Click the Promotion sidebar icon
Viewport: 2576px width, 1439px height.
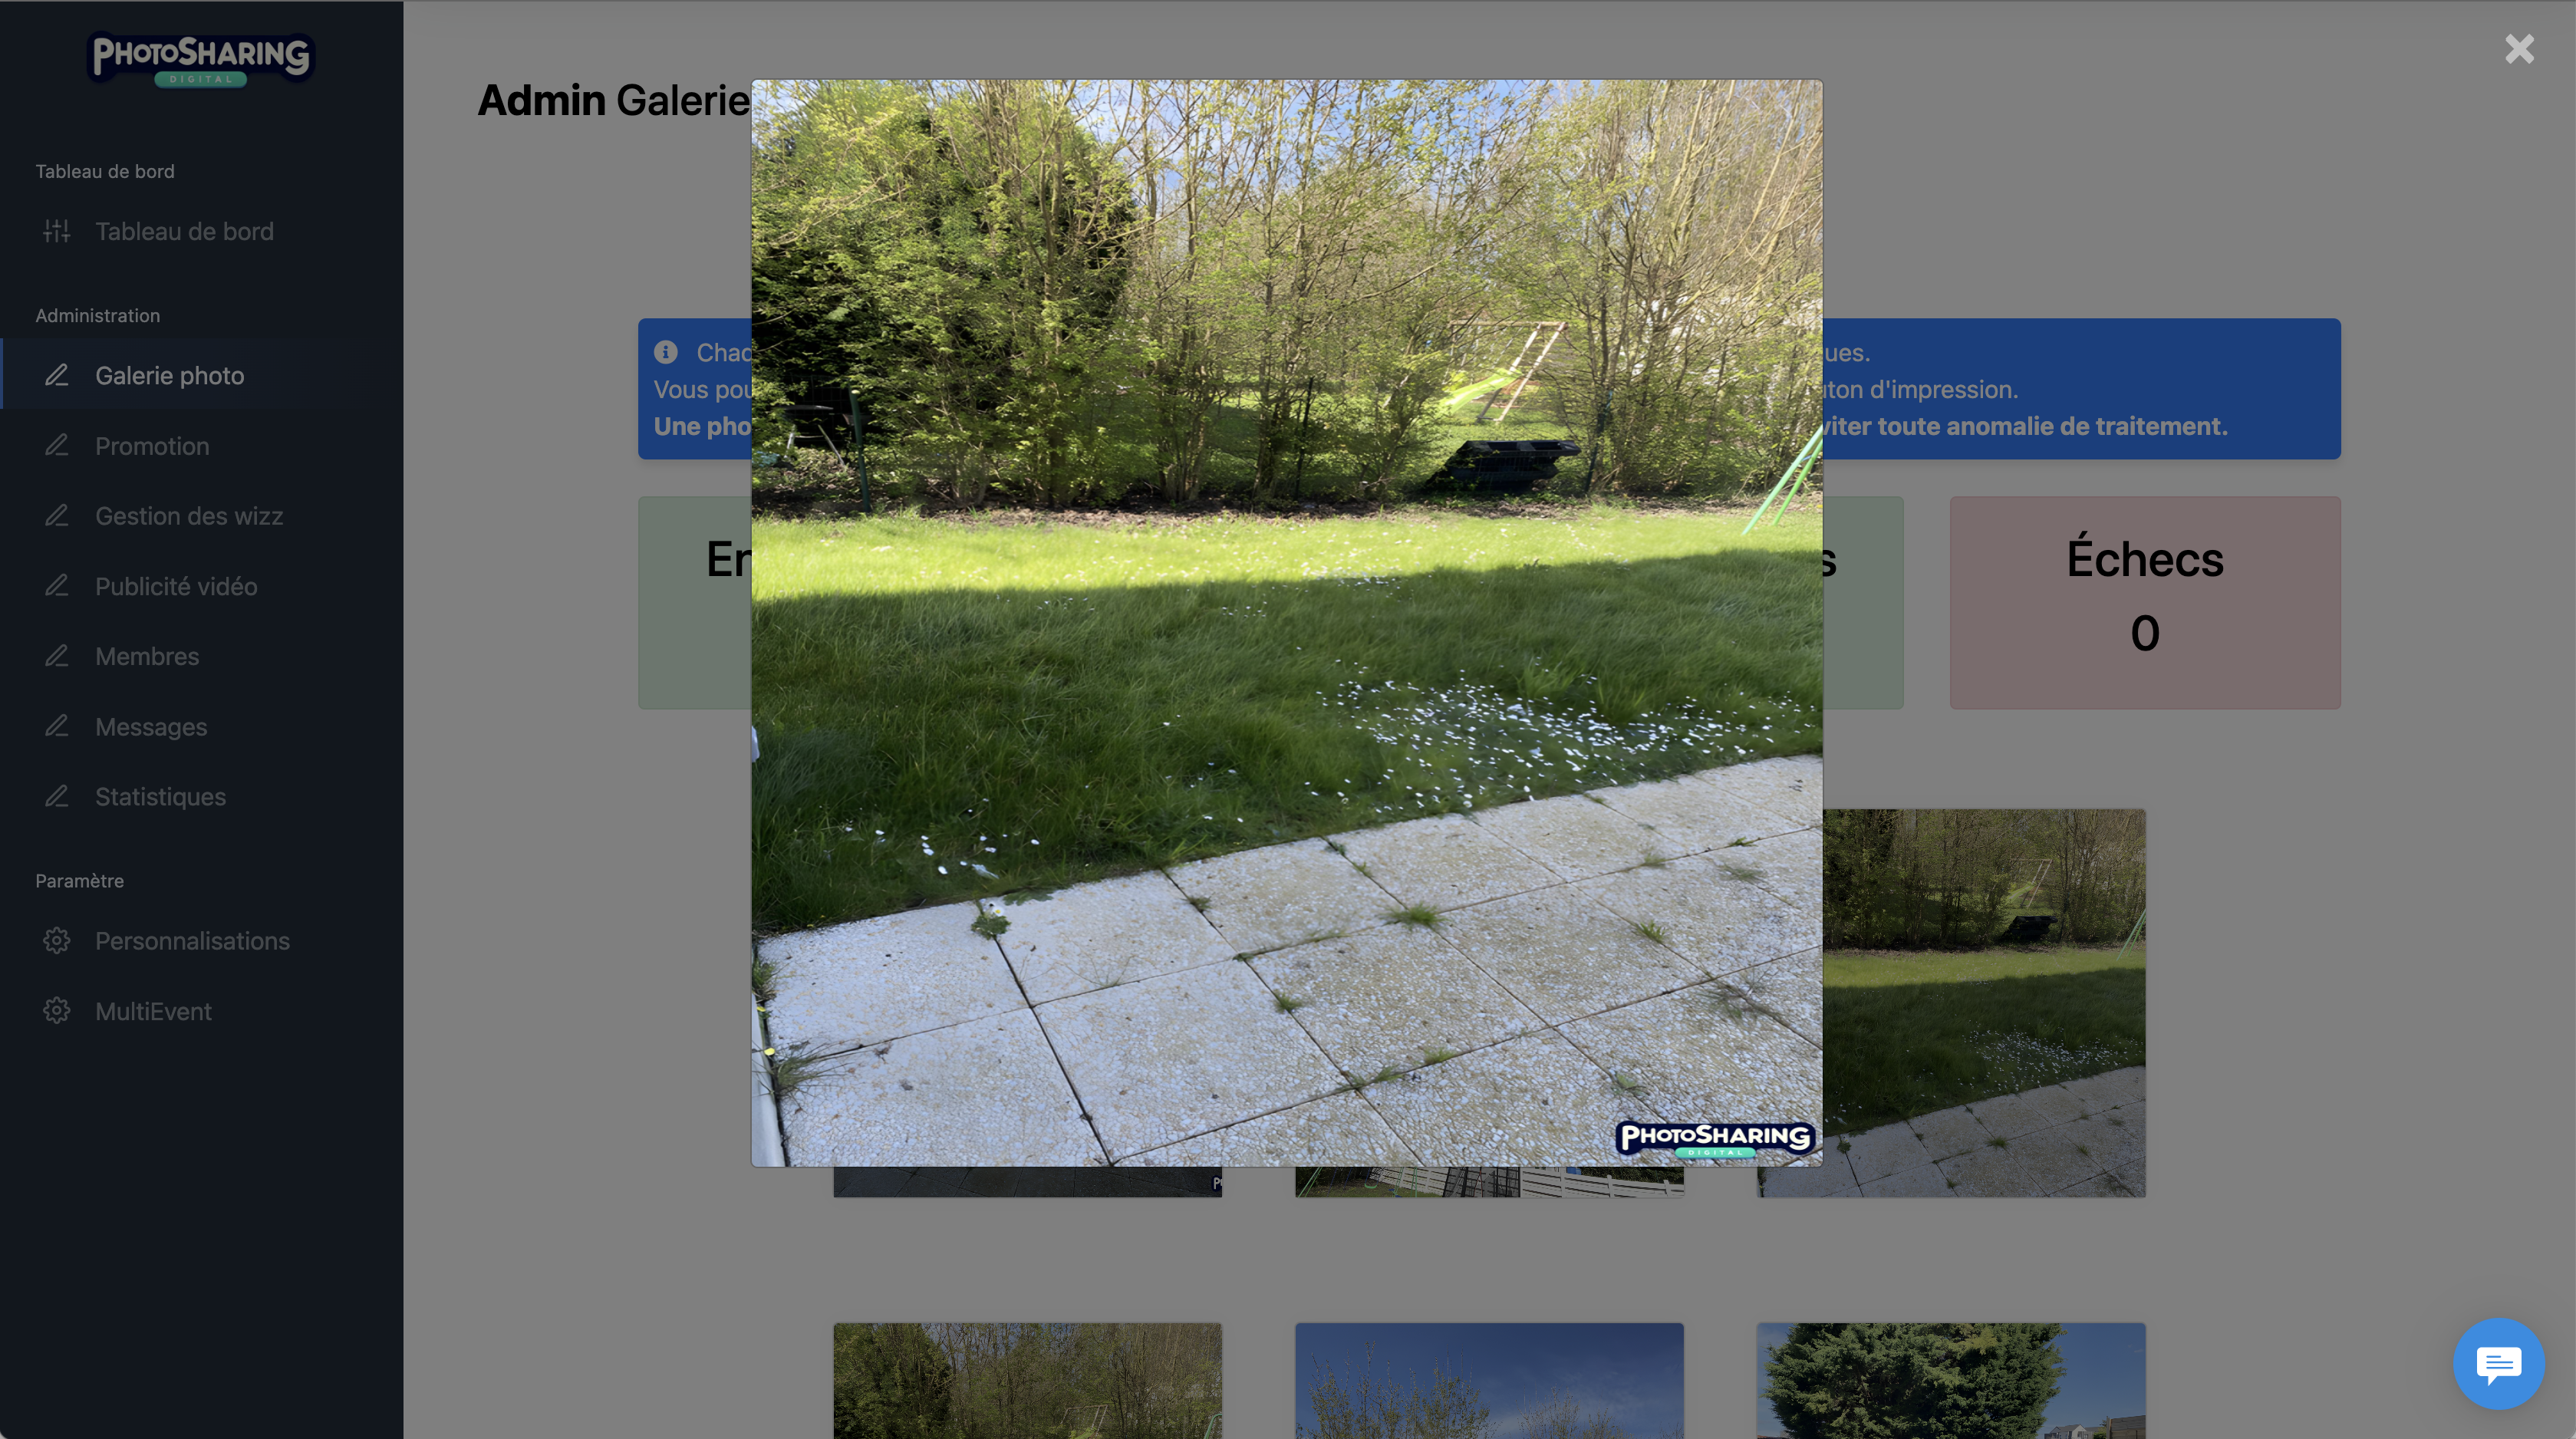click(x=57, y=444)
